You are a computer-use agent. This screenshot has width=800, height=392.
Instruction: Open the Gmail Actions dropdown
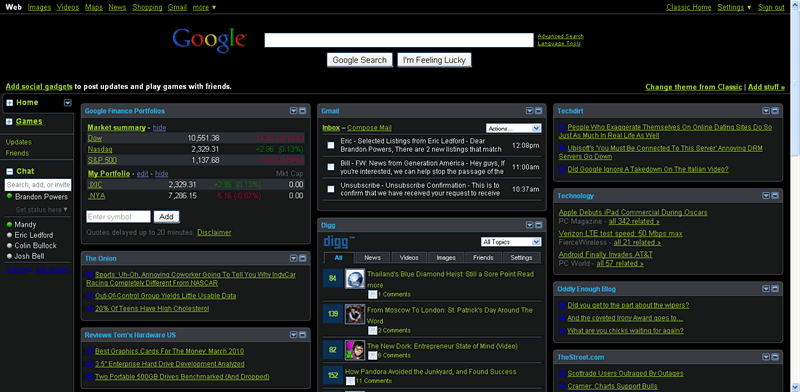pos(513,129)
